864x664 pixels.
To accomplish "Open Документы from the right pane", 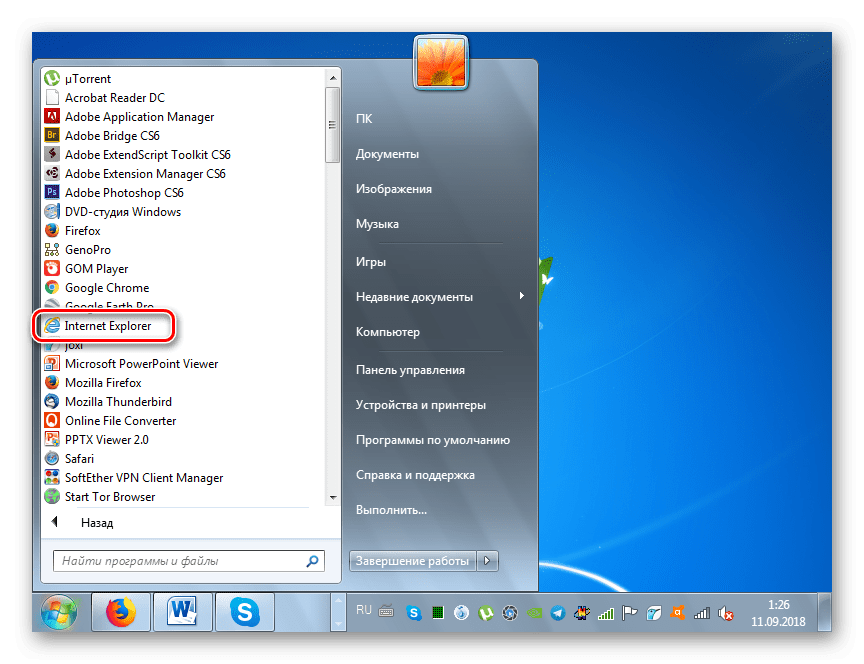I will (387, 154).
